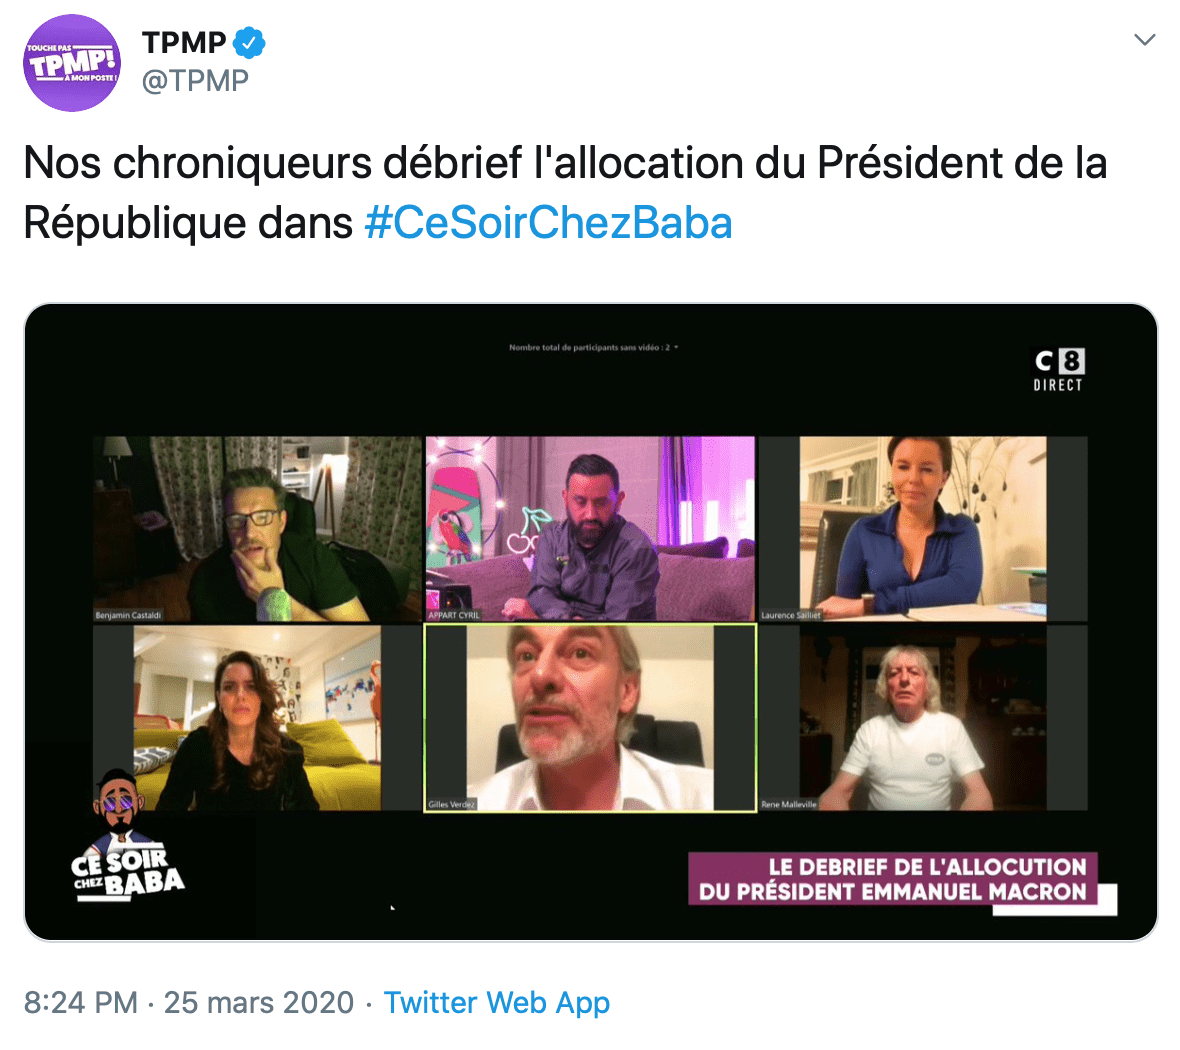Select the bottom-left tile with yellow sofa
1180x1050 pixels.
coord(257,717)
